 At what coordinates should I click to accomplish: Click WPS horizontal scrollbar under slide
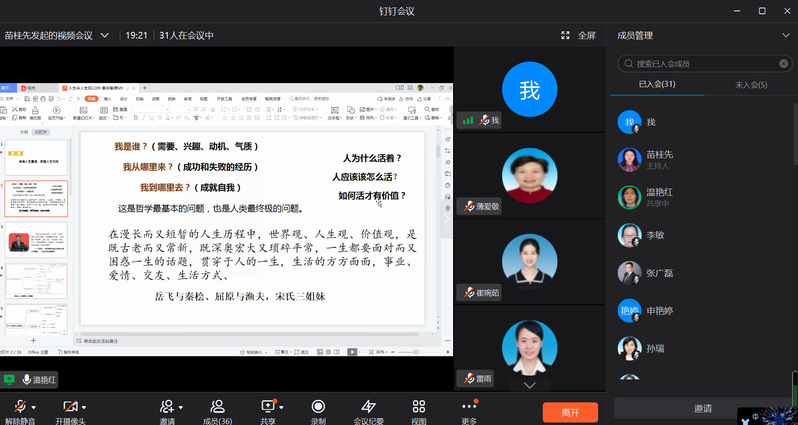249,334
